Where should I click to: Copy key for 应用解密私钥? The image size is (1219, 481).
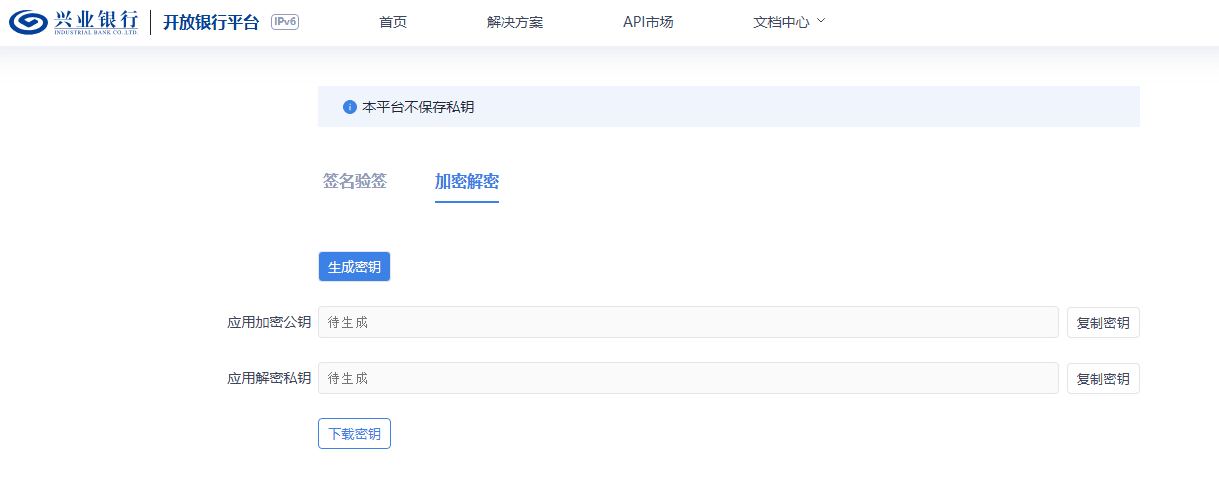tap(1103, 379)
